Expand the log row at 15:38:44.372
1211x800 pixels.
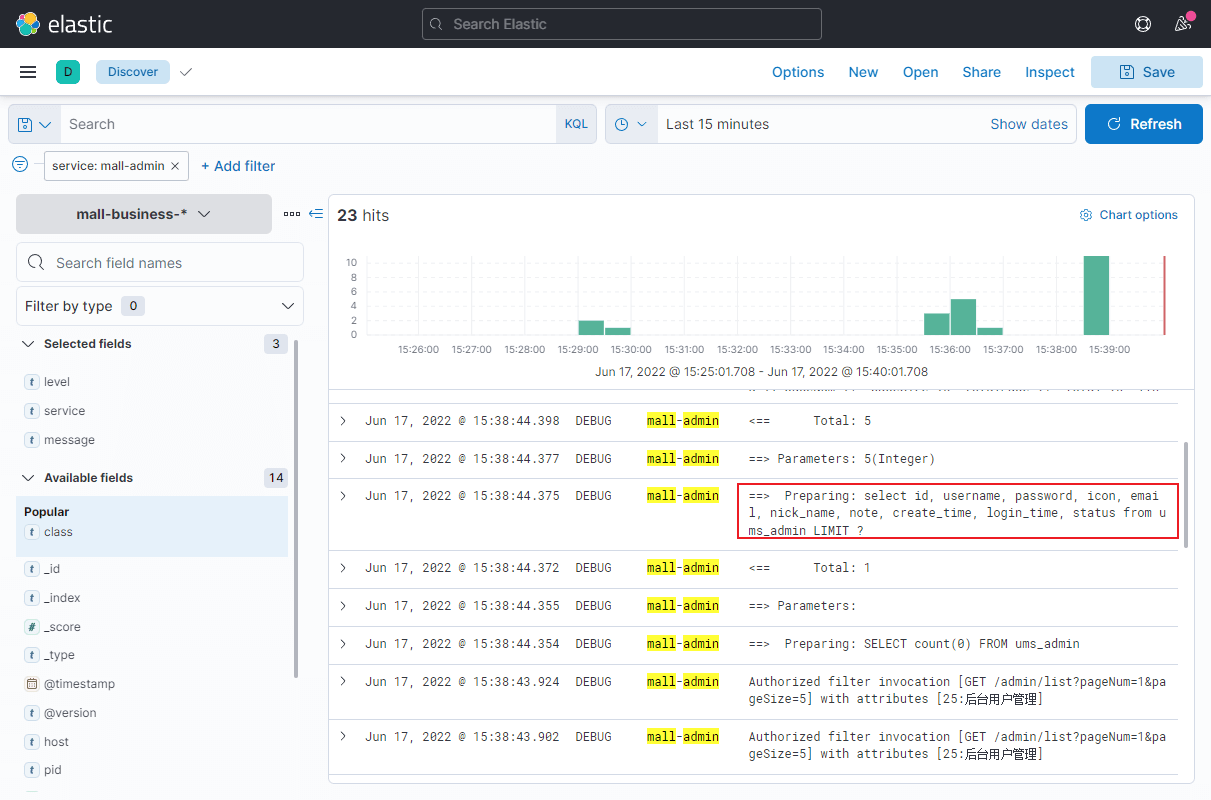[x=343, y=568]
